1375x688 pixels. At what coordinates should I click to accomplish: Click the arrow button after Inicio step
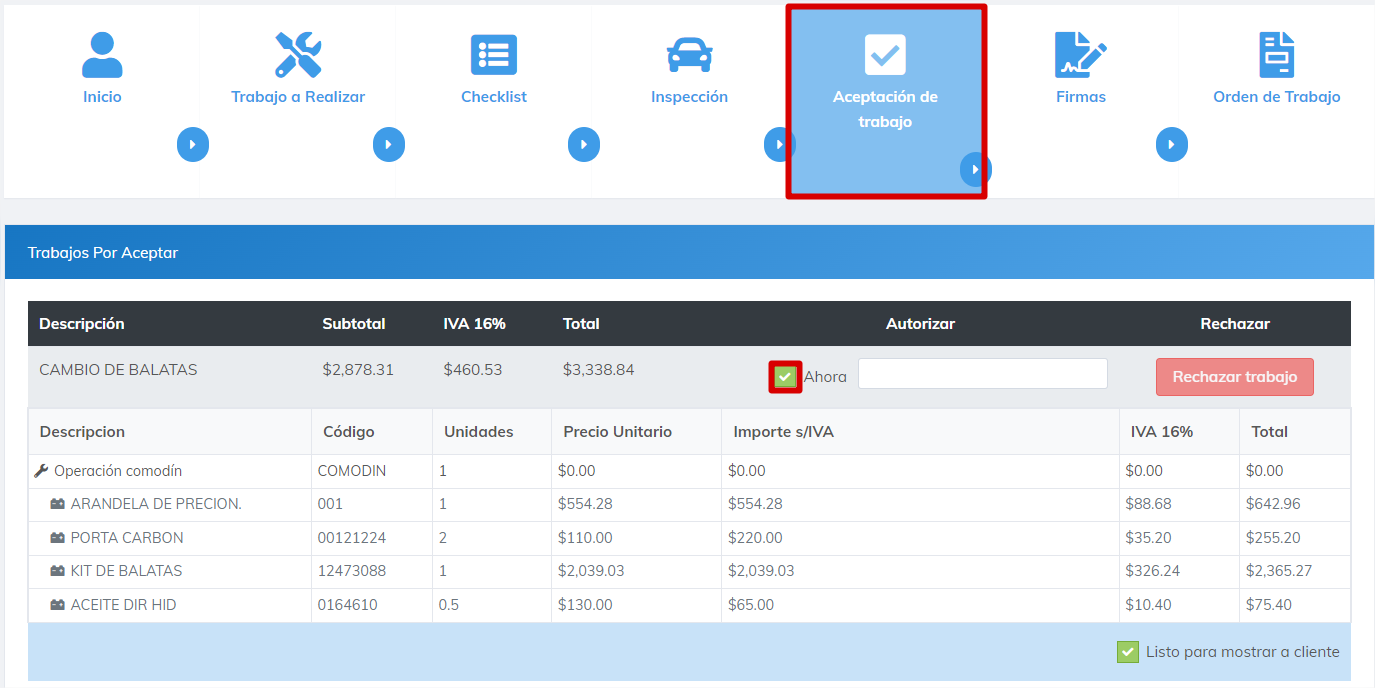pyautogui.click(x=193, y=145)
